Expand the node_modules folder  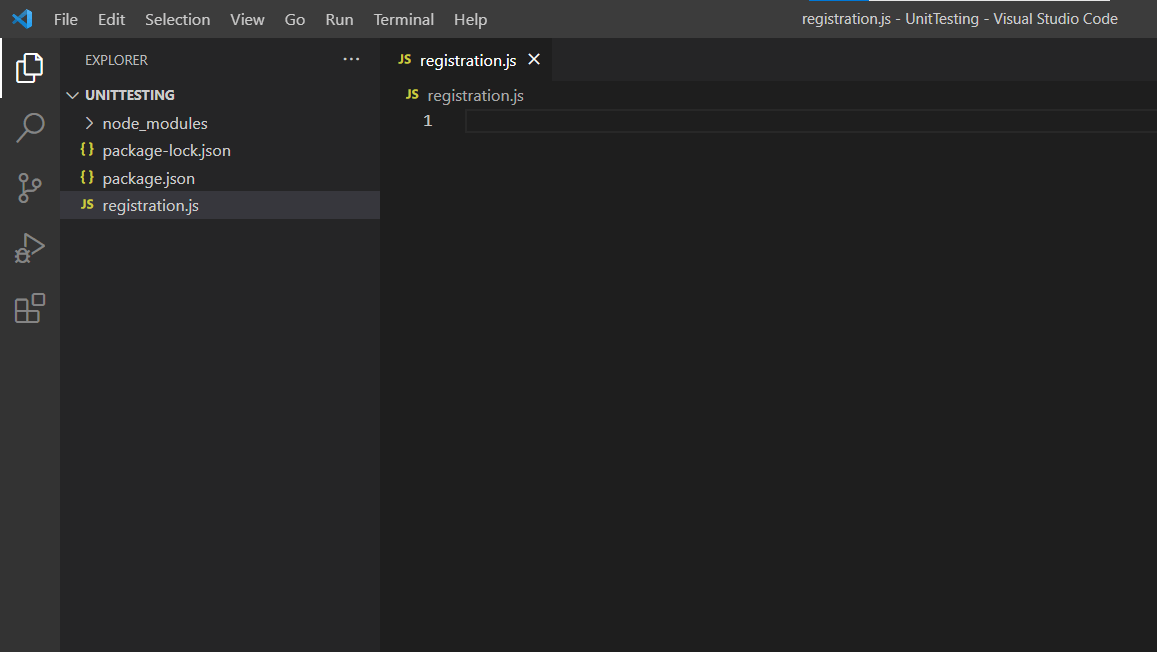[x=90, y=122]
